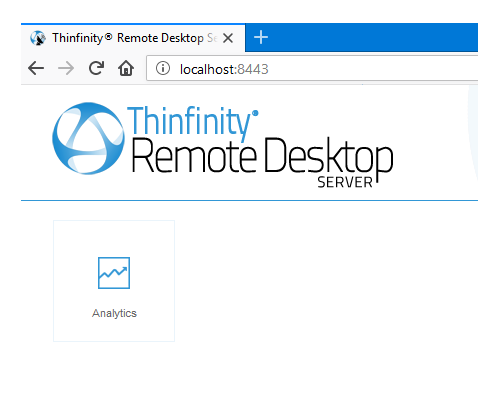Viewport: 502px width, 398px height.
Task: Click the Analytics label
Action: [114, 313]
